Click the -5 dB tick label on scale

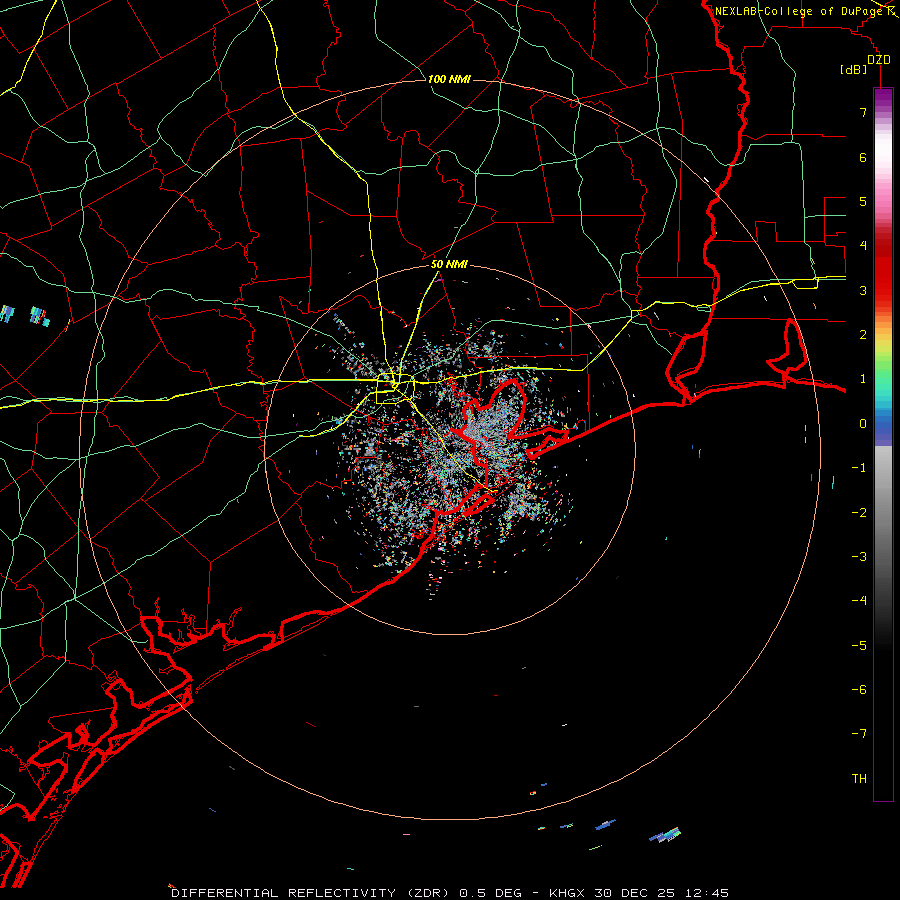859,646
